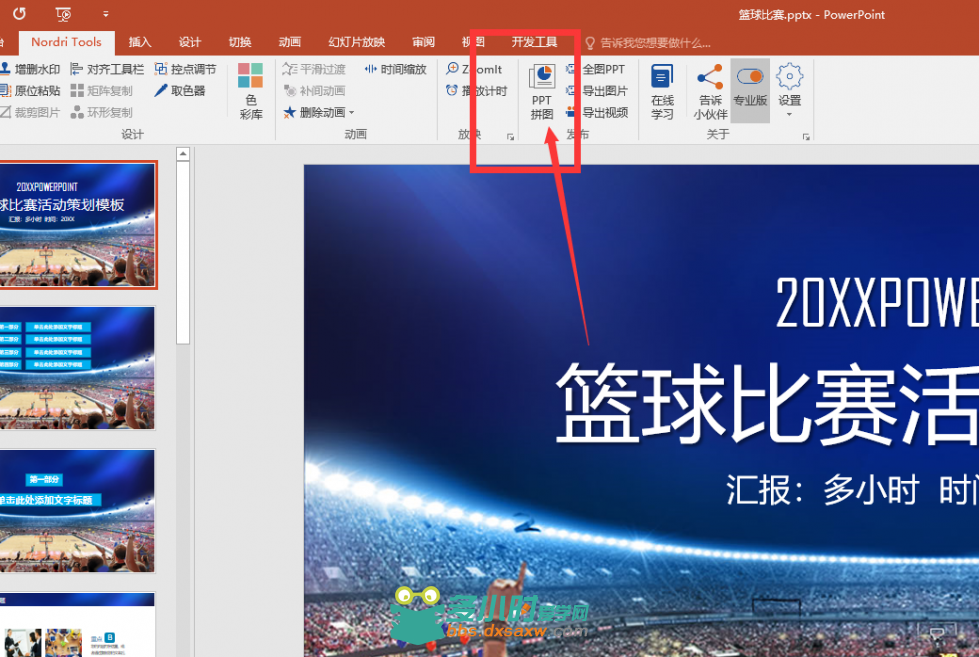
Task: Select first slide thumbnail 球比赛活动策划模板
Action: pyautogui.click(x=77, y=225)
